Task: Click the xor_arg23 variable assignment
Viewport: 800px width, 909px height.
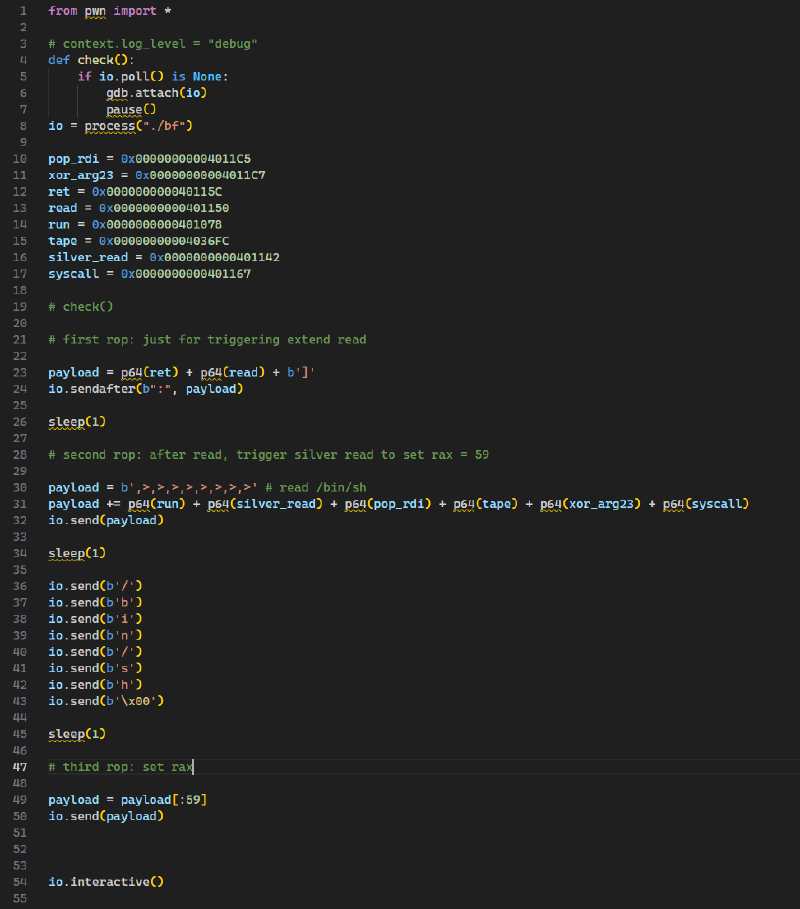Action: [157, 175]
